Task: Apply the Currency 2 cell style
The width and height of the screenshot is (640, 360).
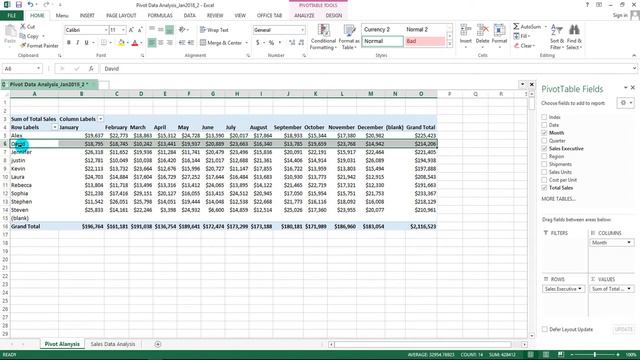Action: click(x=382, y=29)
